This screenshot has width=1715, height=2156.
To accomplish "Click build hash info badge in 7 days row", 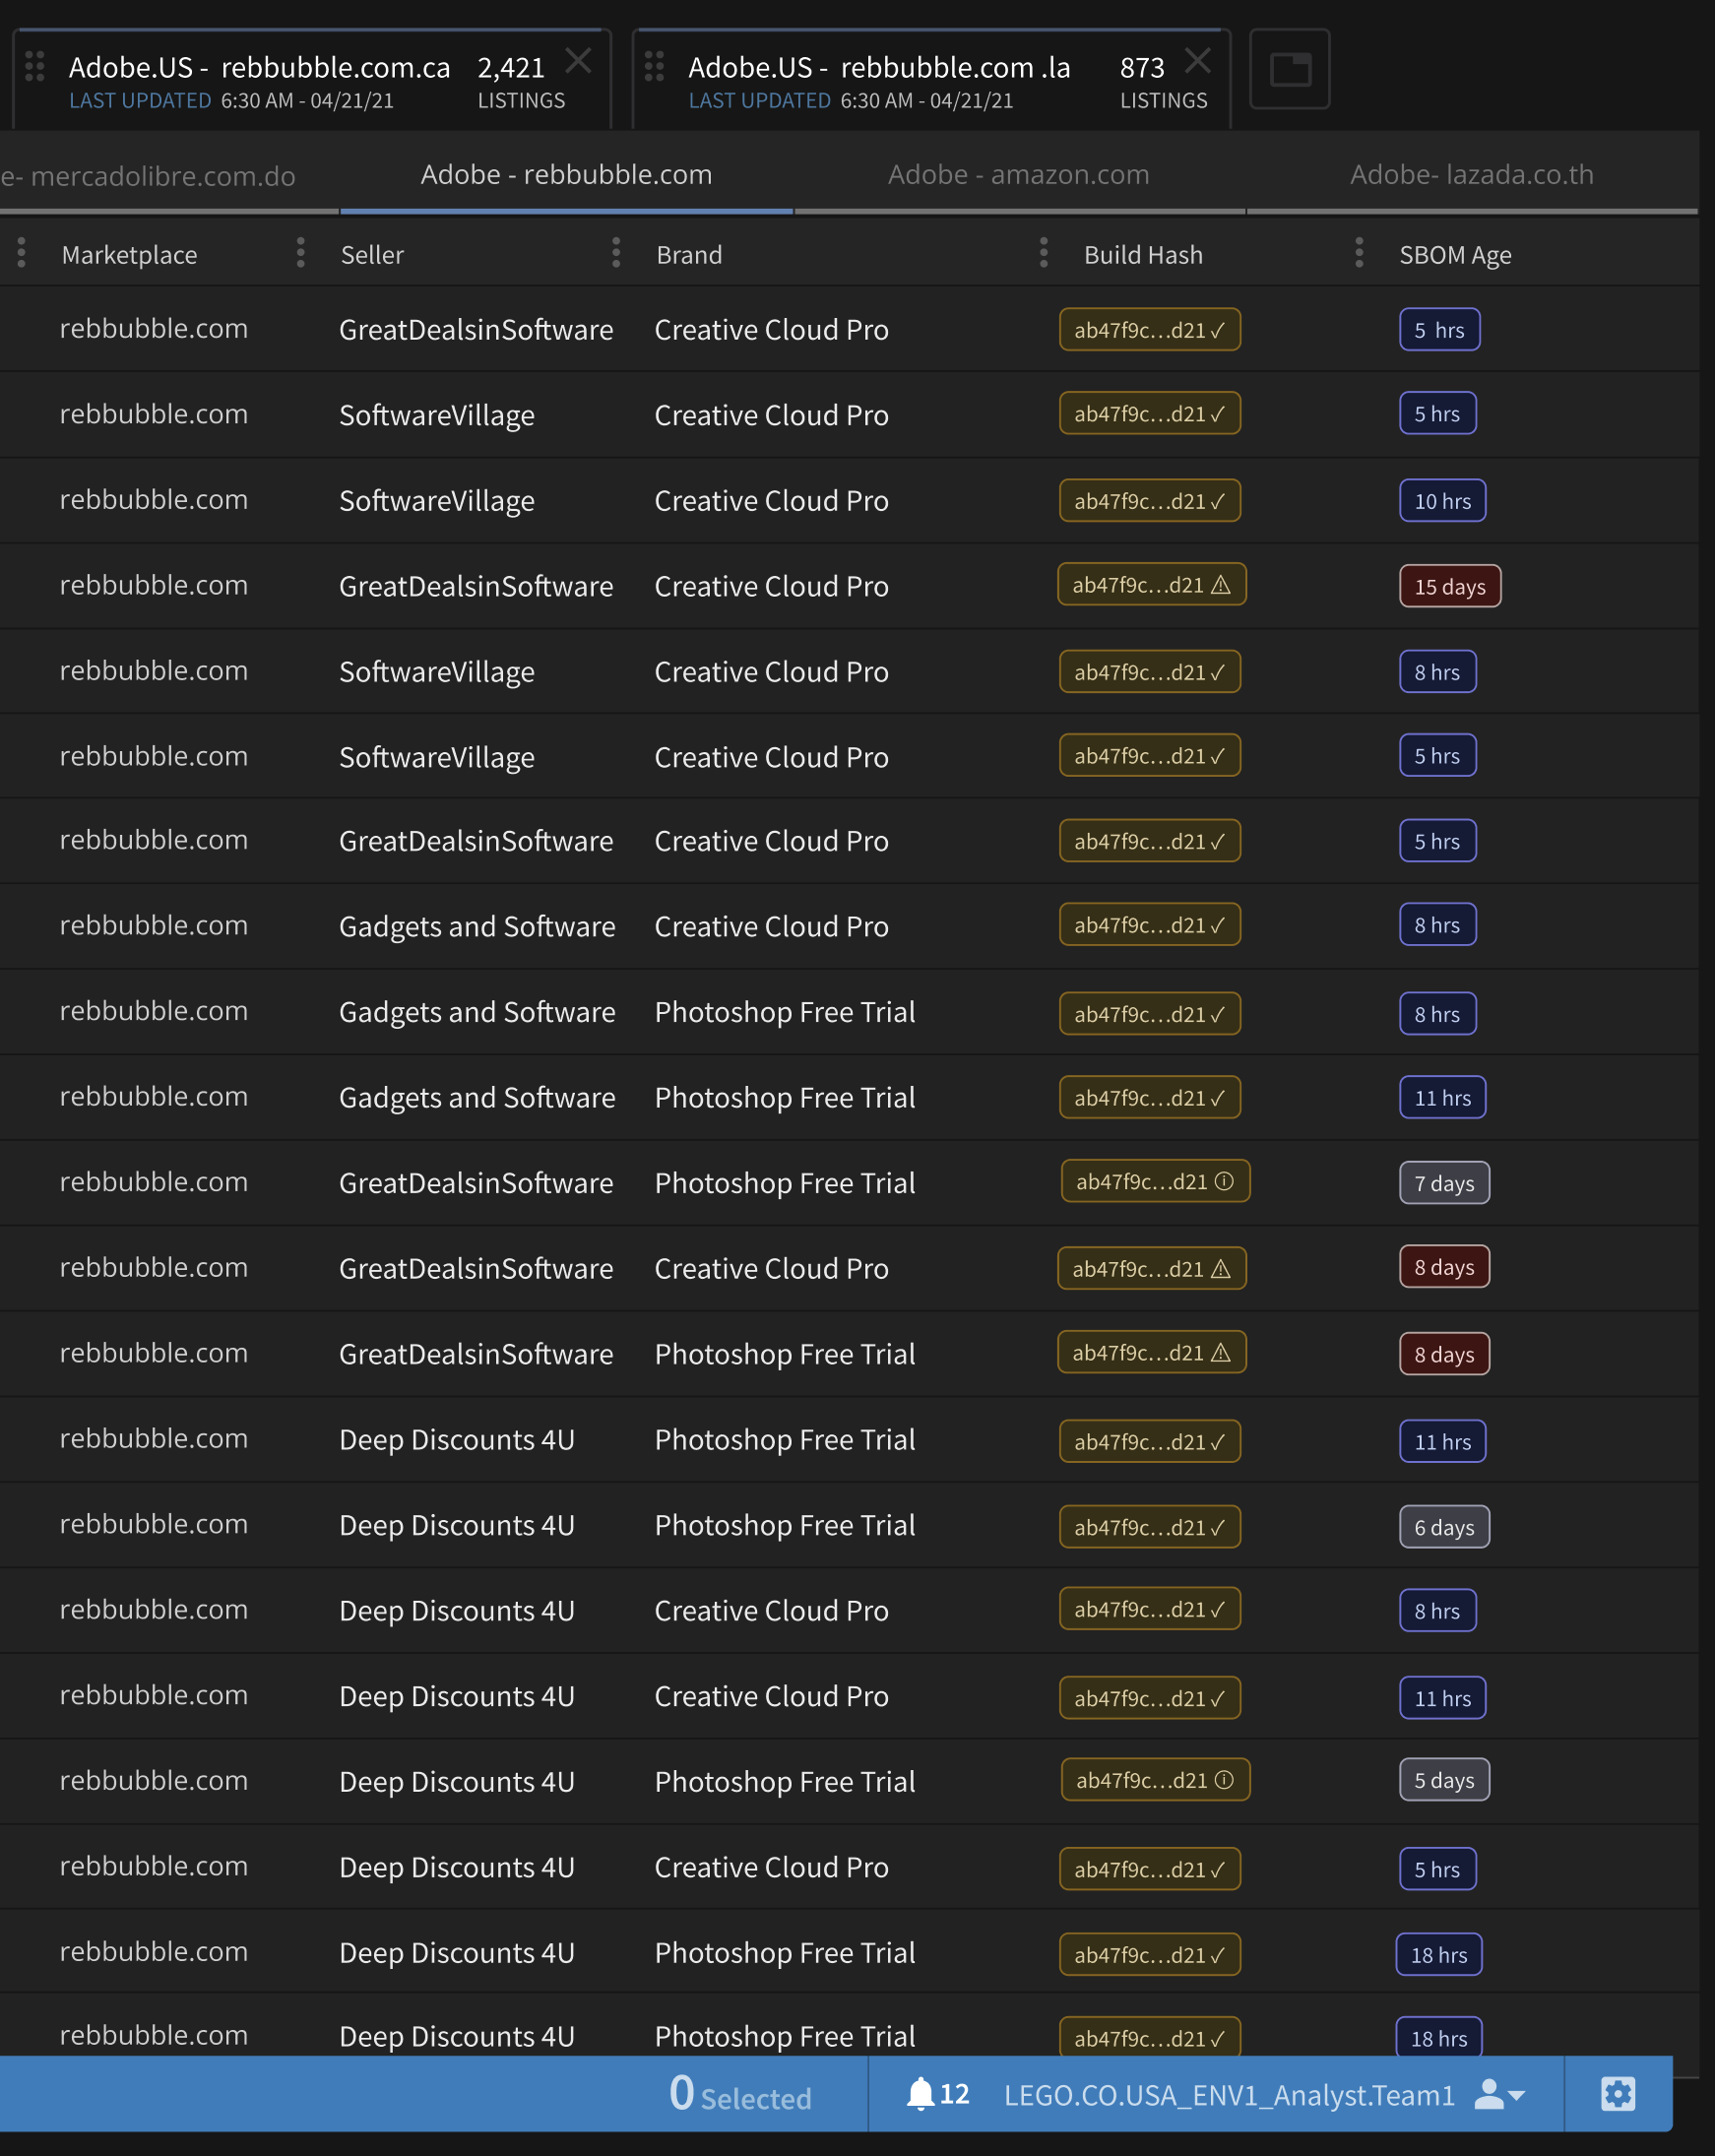I will tap(1155, 1182).
